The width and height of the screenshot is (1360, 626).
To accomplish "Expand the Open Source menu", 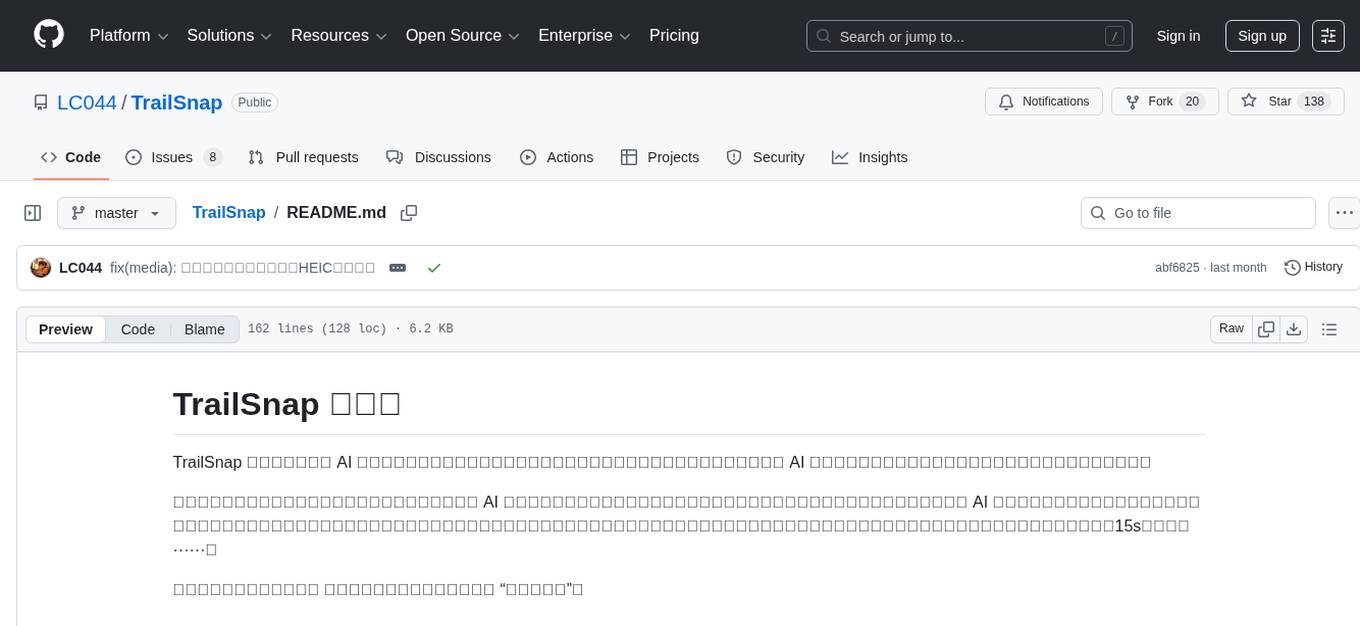I will point(462,35).
